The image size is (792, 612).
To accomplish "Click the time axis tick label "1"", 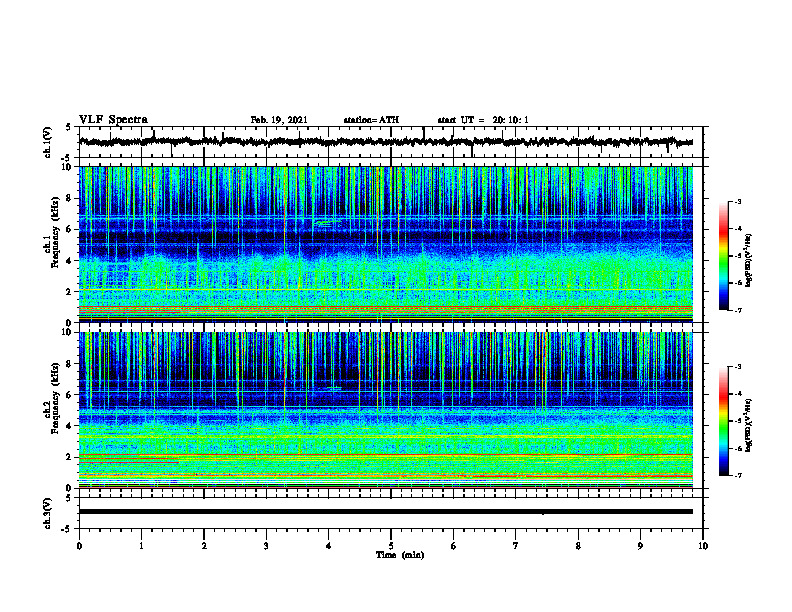I will (141, 546).
